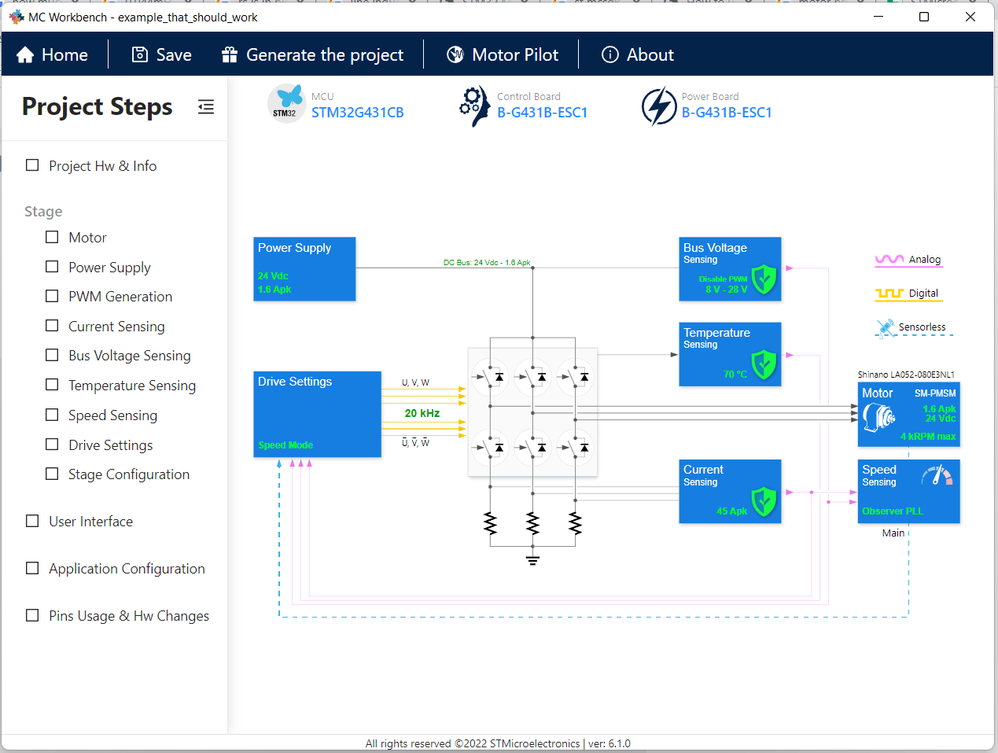Open the Motor SM-PMSM diagram block

click(x=908, y=414)
